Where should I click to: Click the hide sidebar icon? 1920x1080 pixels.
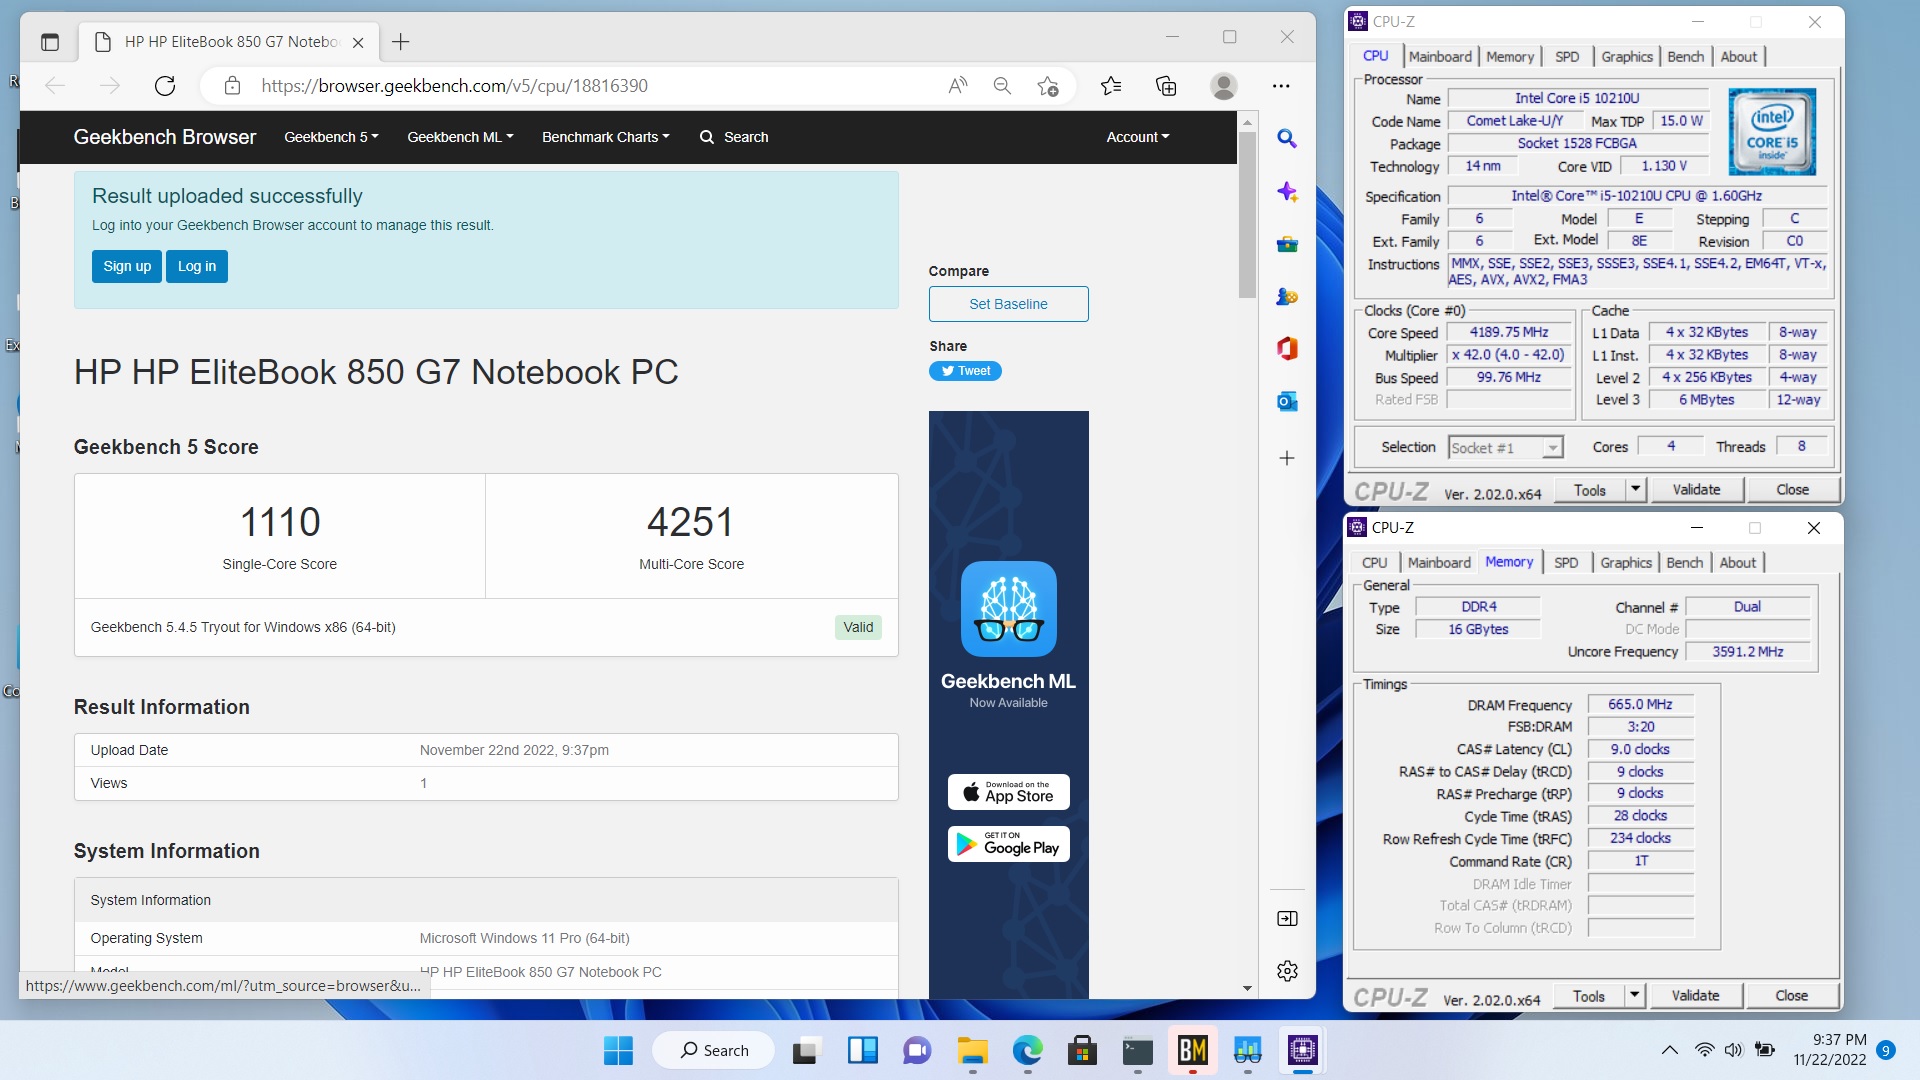1287,919
